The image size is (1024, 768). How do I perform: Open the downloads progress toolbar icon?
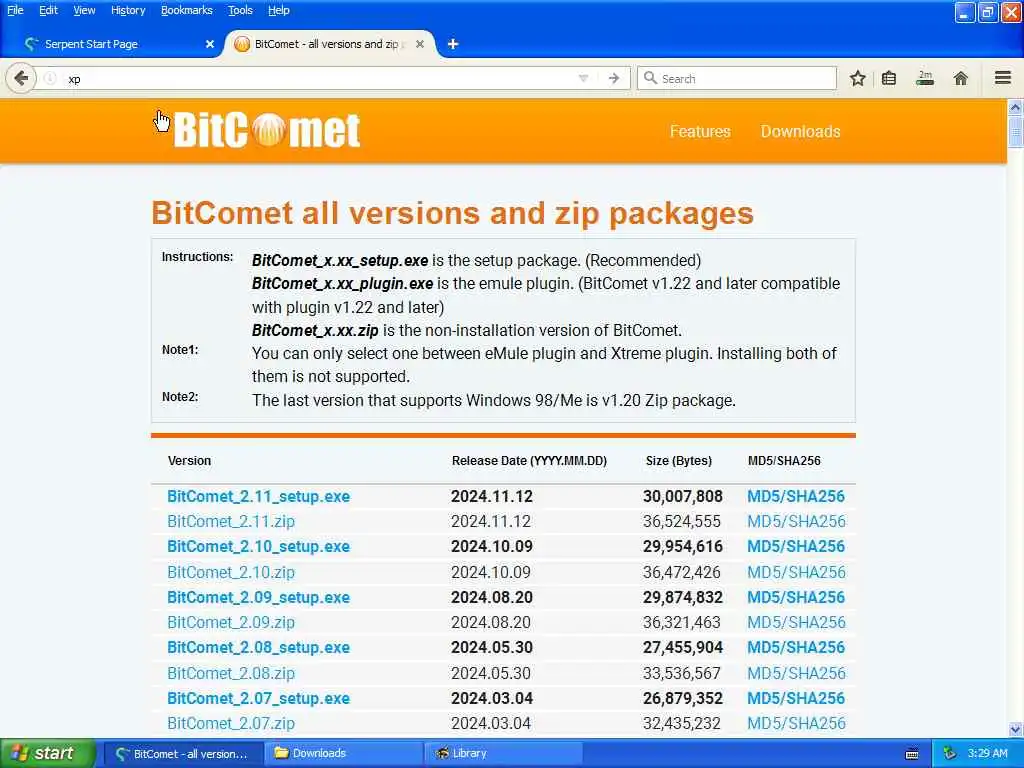coord(925,79)
